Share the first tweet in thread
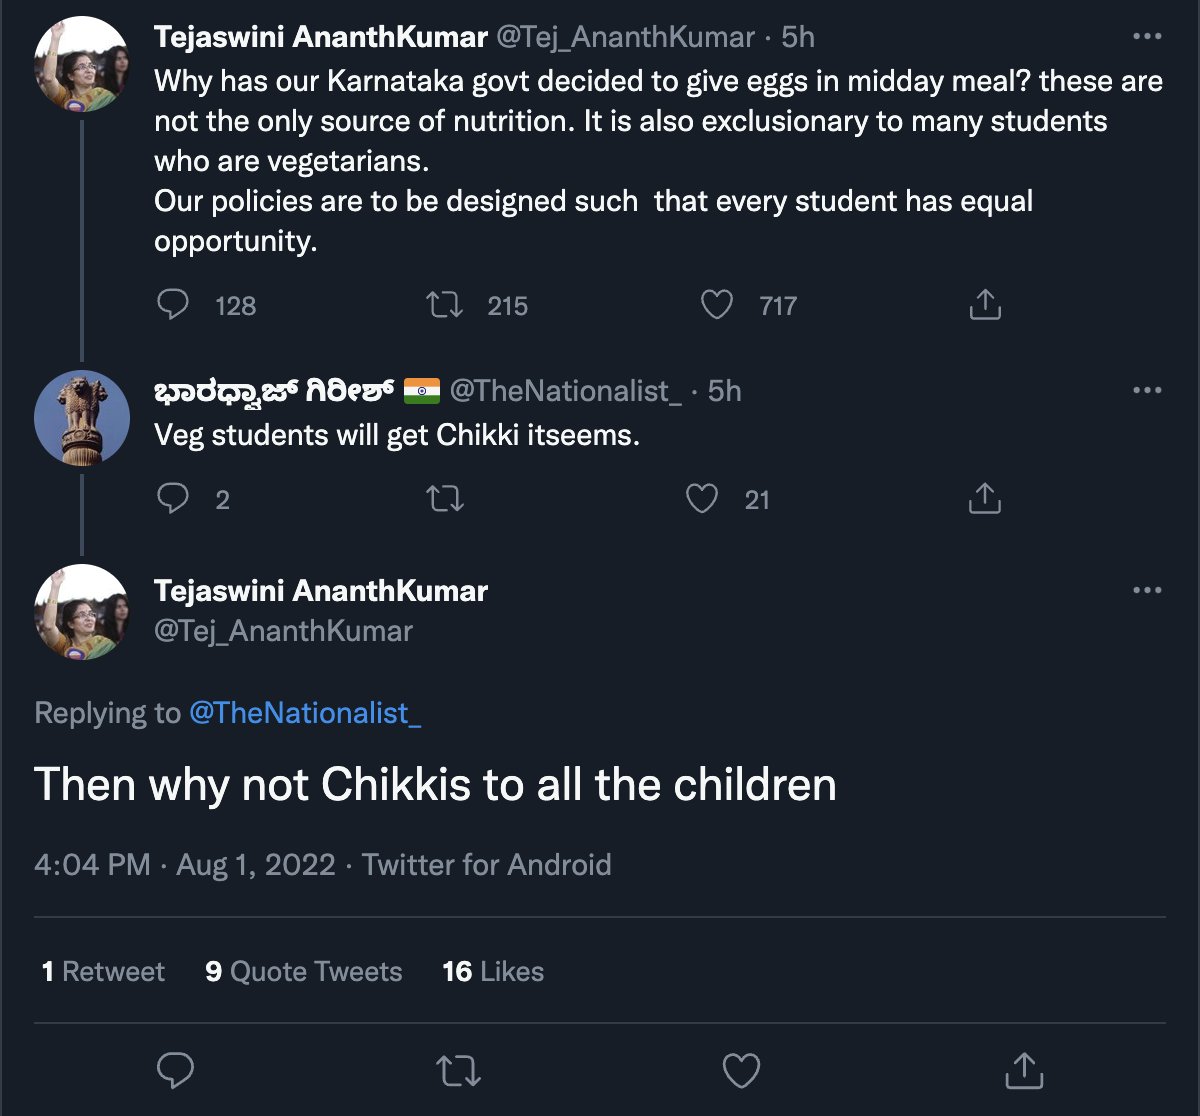 [x=985, y=305]
